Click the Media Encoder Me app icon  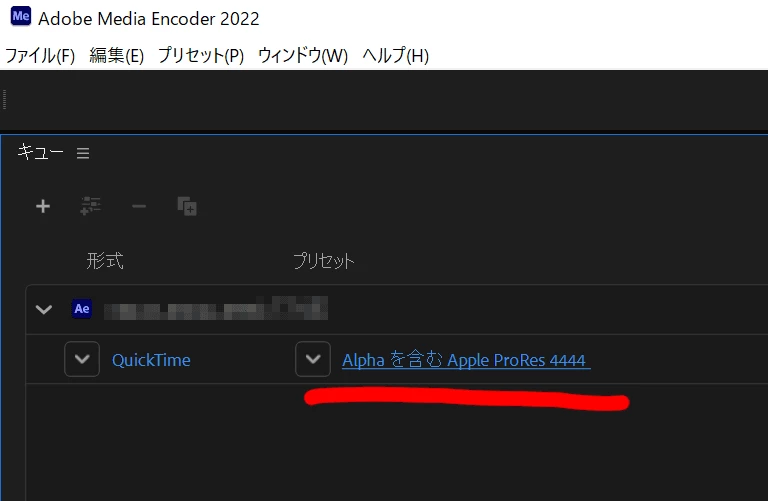21,16
